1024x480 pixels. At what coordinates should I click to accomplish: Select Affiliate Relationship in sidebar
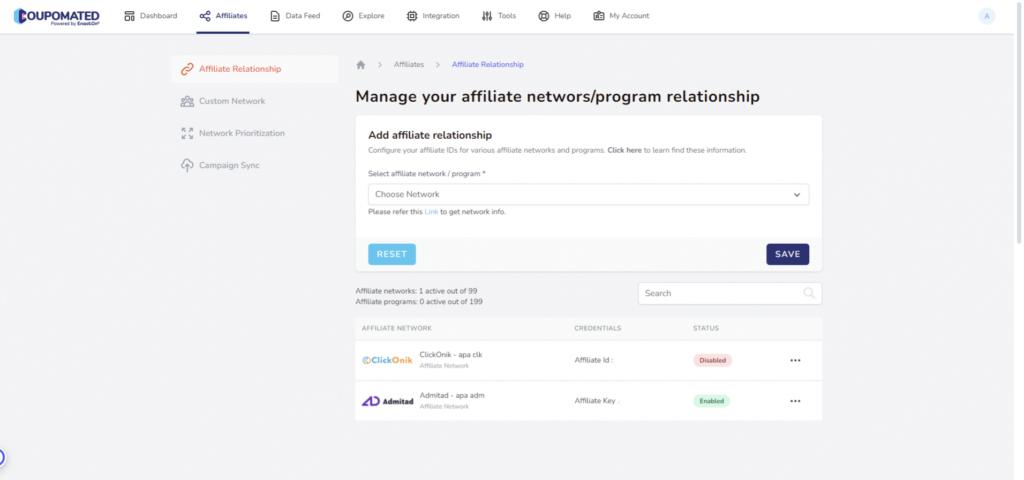tap(255, 69)
